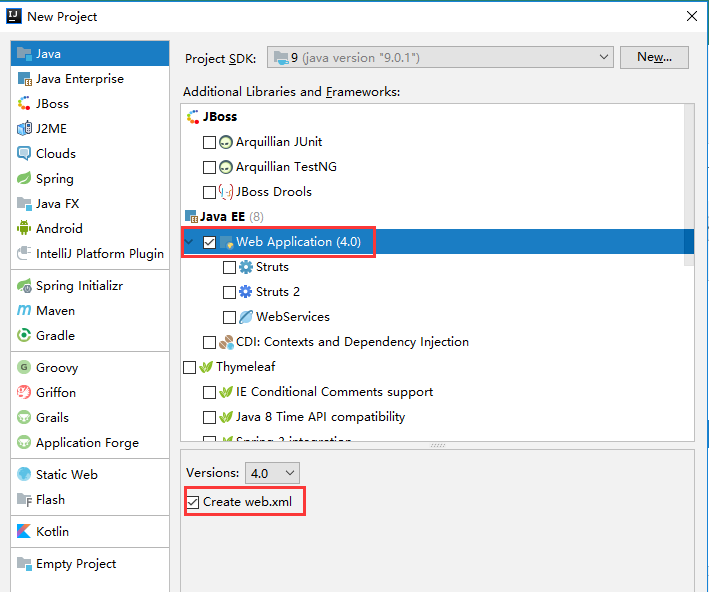Image resolution: width=709 pixels, height=592 pixels.
Task: Click the Thymeleaf leaf icon
Action: tap(206, 367)
